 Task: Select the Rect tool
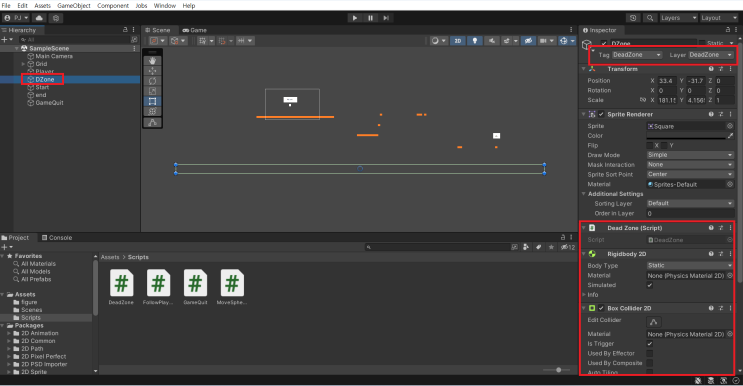152,101
